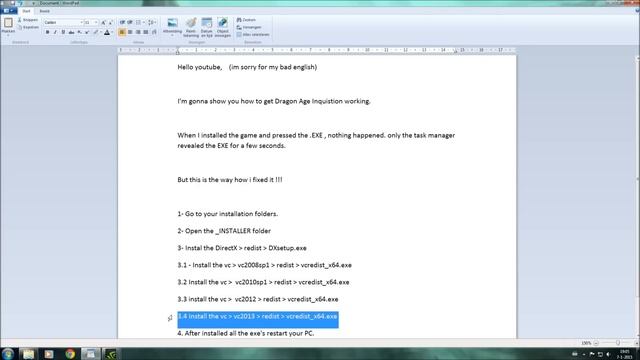Open the bullet list style dropdown
640x360 pixels.
144,22
